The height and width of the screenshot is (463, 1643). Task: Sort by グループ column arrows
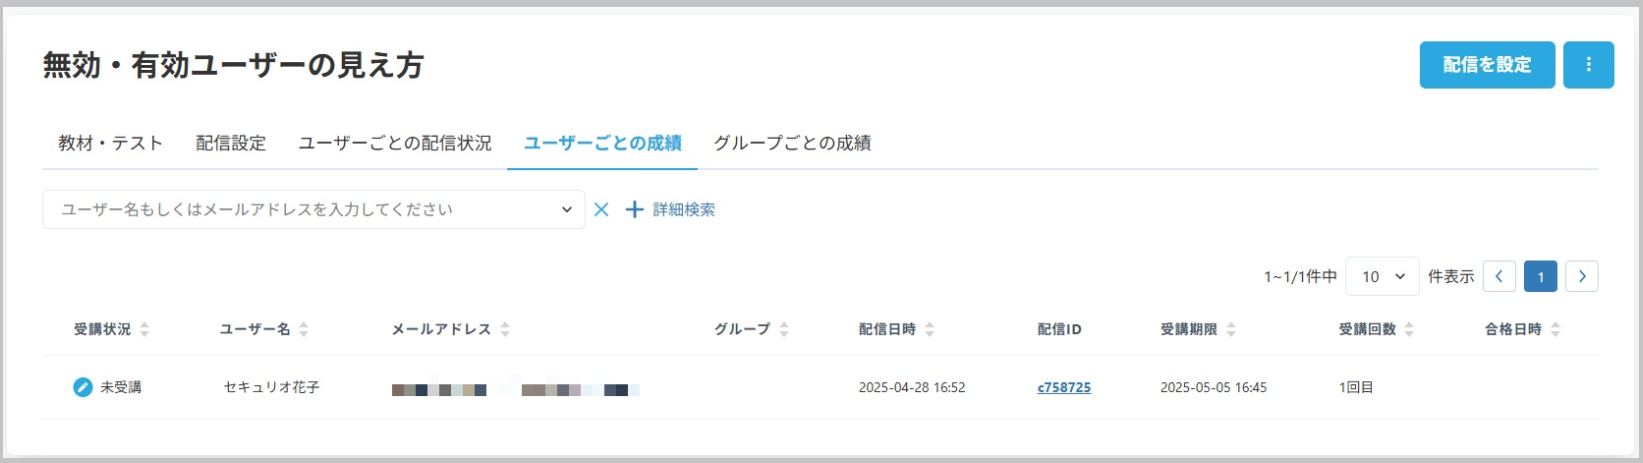(x=784, y=329)
